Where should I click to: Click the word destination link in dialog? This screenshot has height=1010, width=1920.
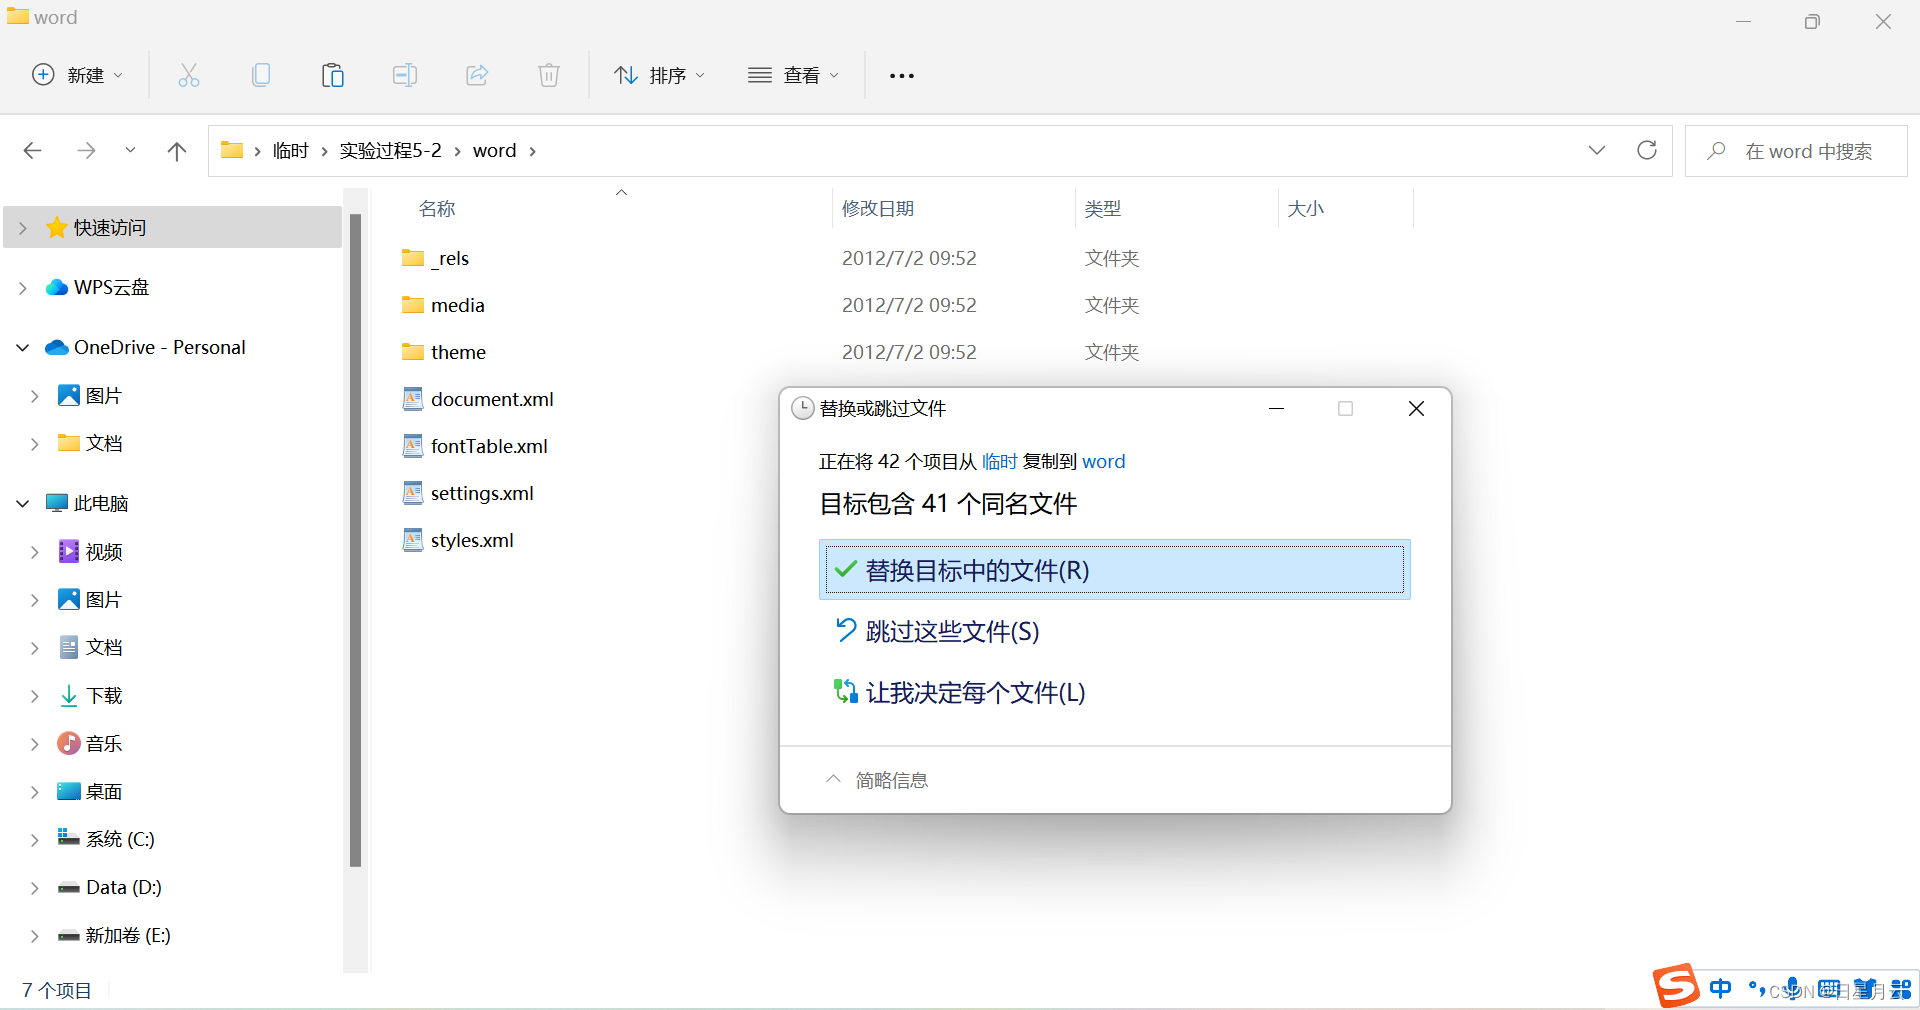(x=1104, y=461)
